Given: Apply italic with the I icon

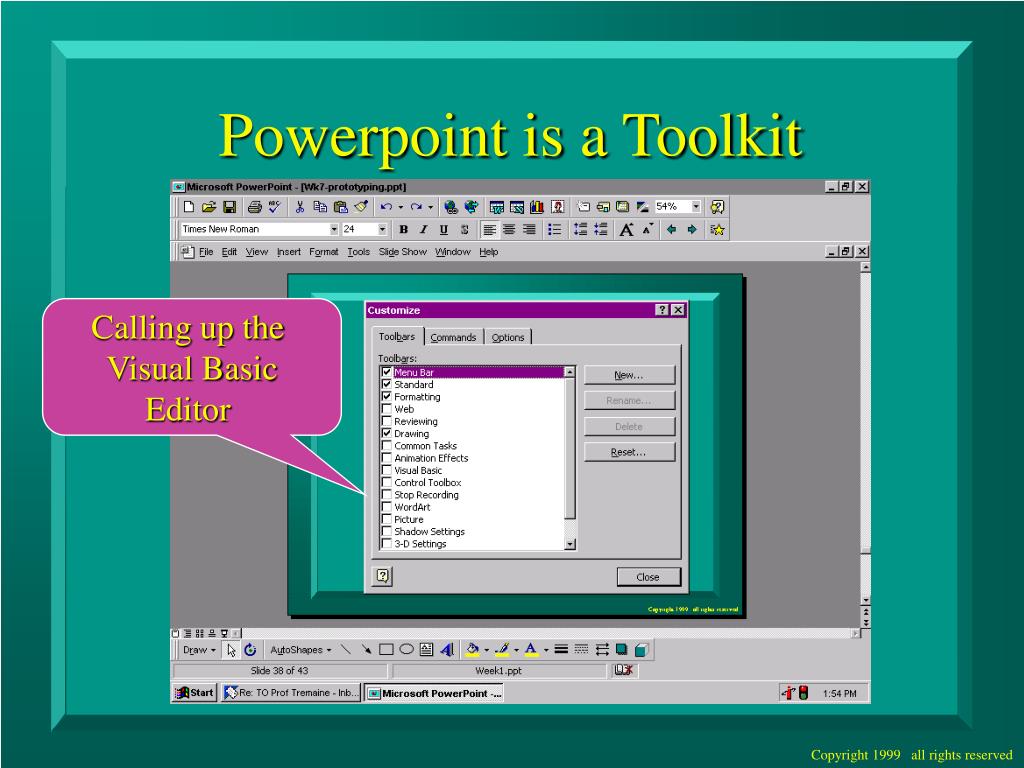Looking at the screenshot, I should pyautogui.click(x=423, y=230).
